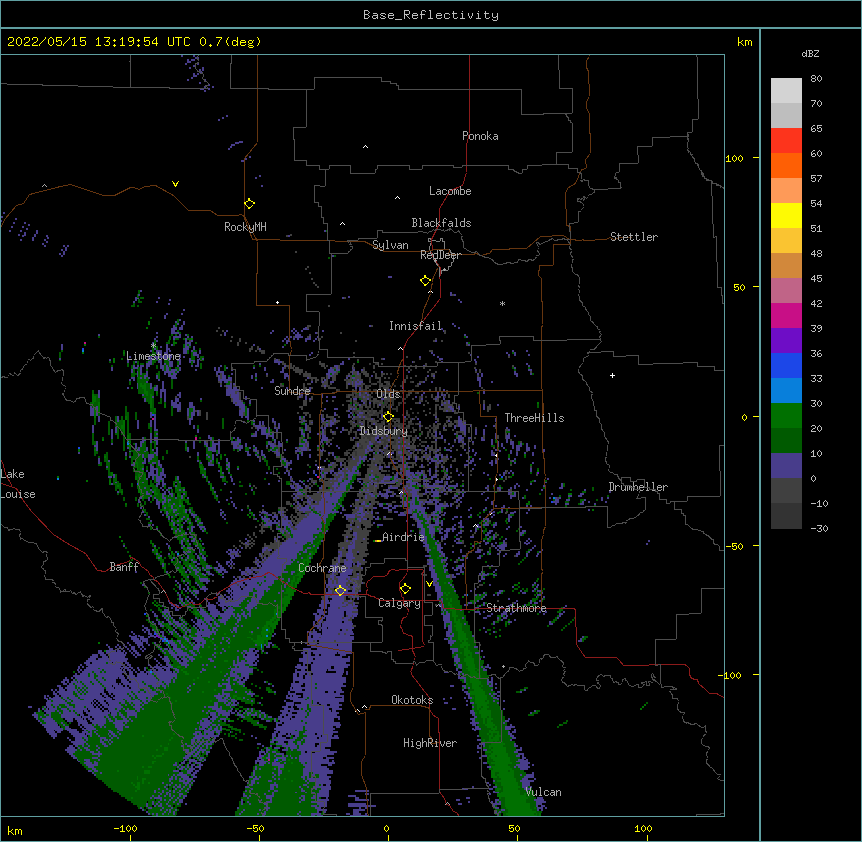
Task: Select the Blackfalds label
Action: pos(441,223)
